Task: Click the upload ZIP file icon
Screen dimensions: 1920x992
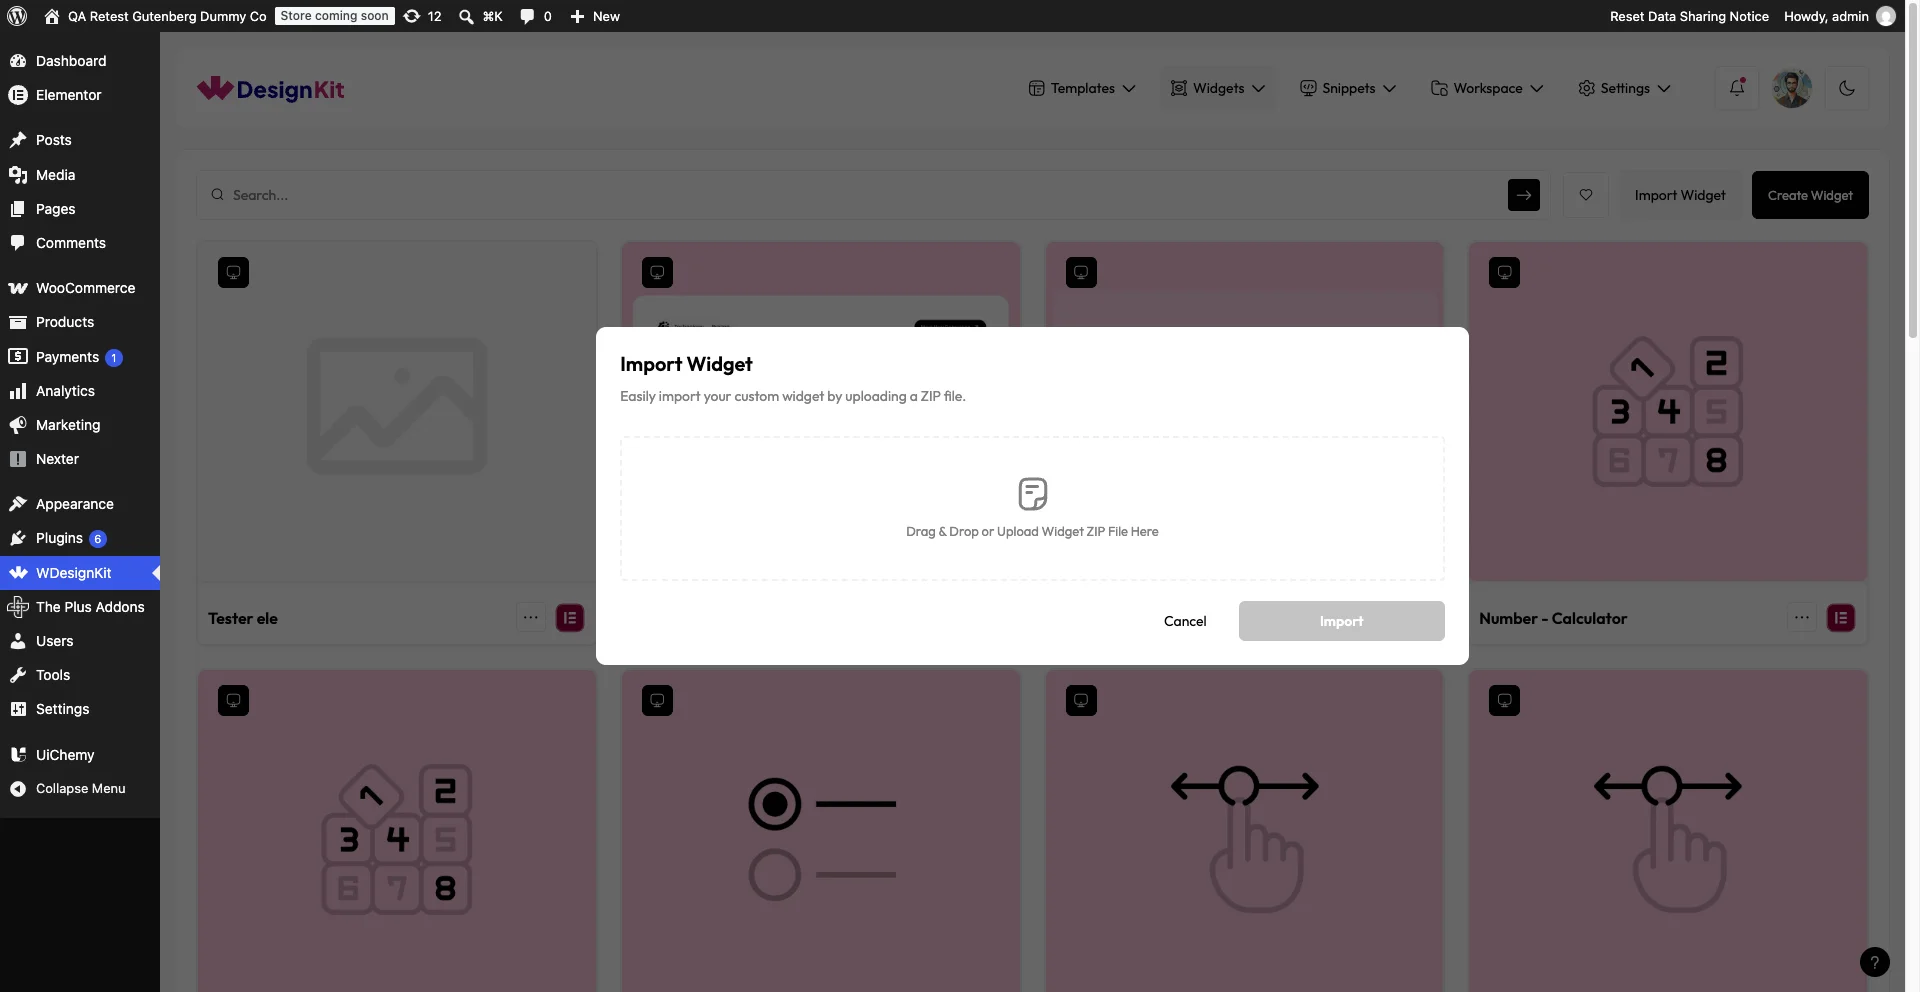Action: point(1032,494)
